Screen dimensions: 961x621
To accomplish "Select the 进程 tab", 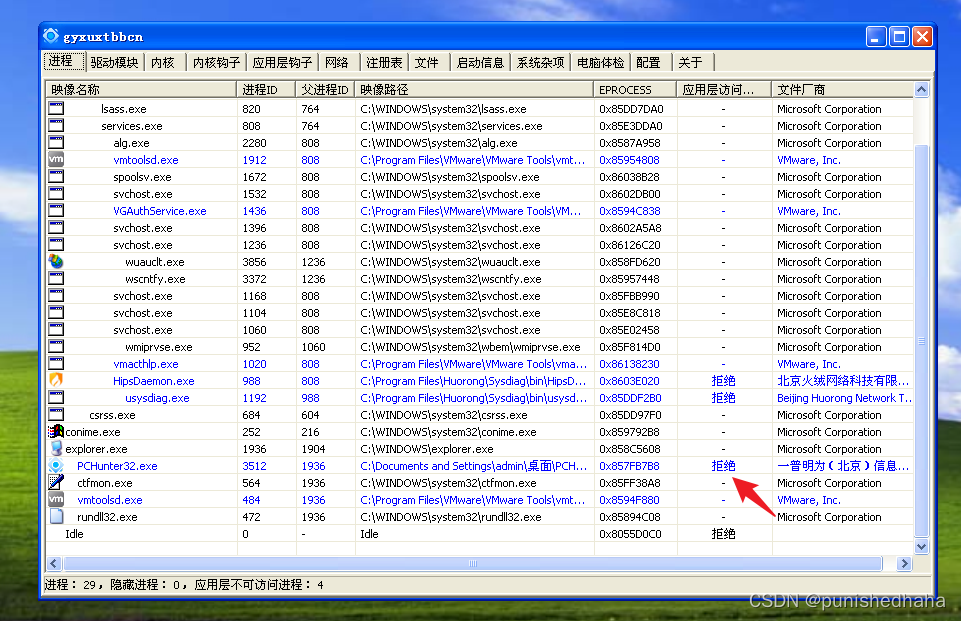I will point(63,61).
